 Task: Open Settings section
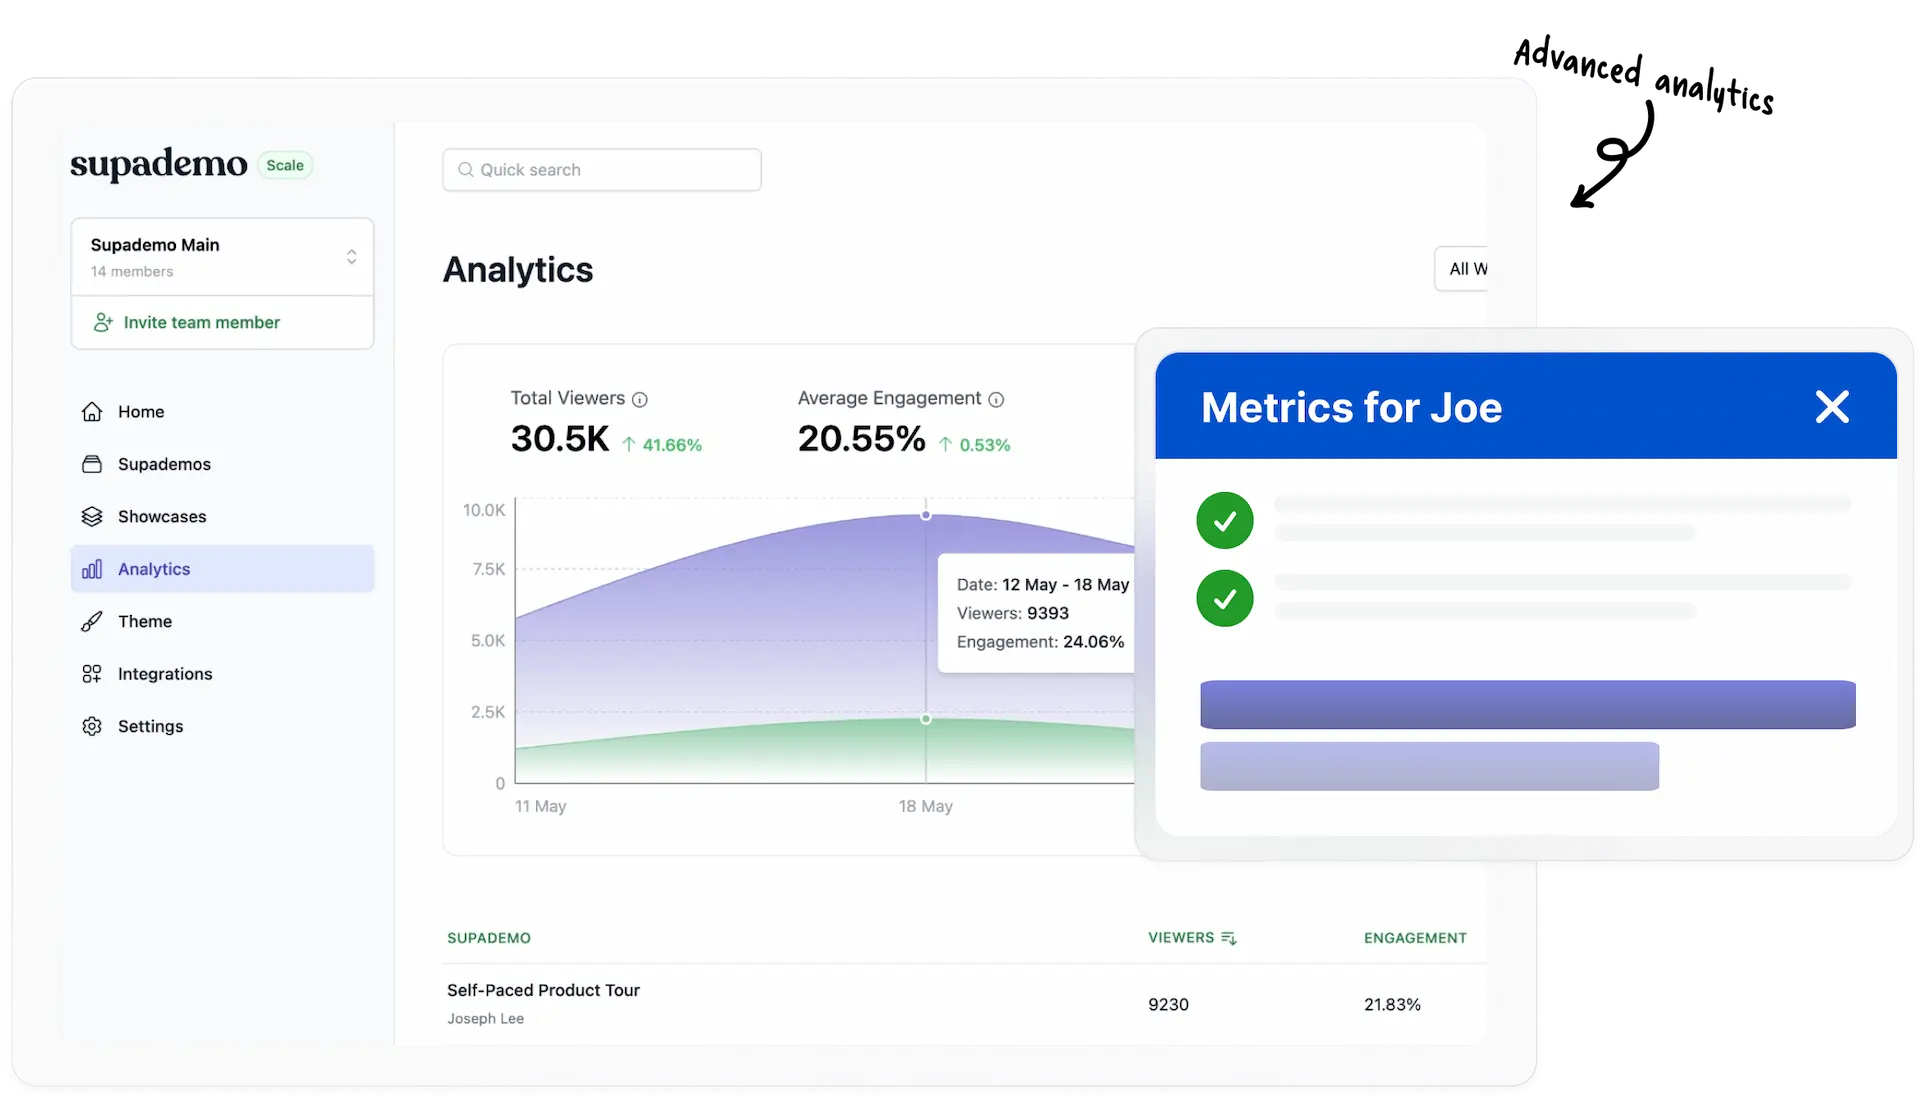coord(150,726)
